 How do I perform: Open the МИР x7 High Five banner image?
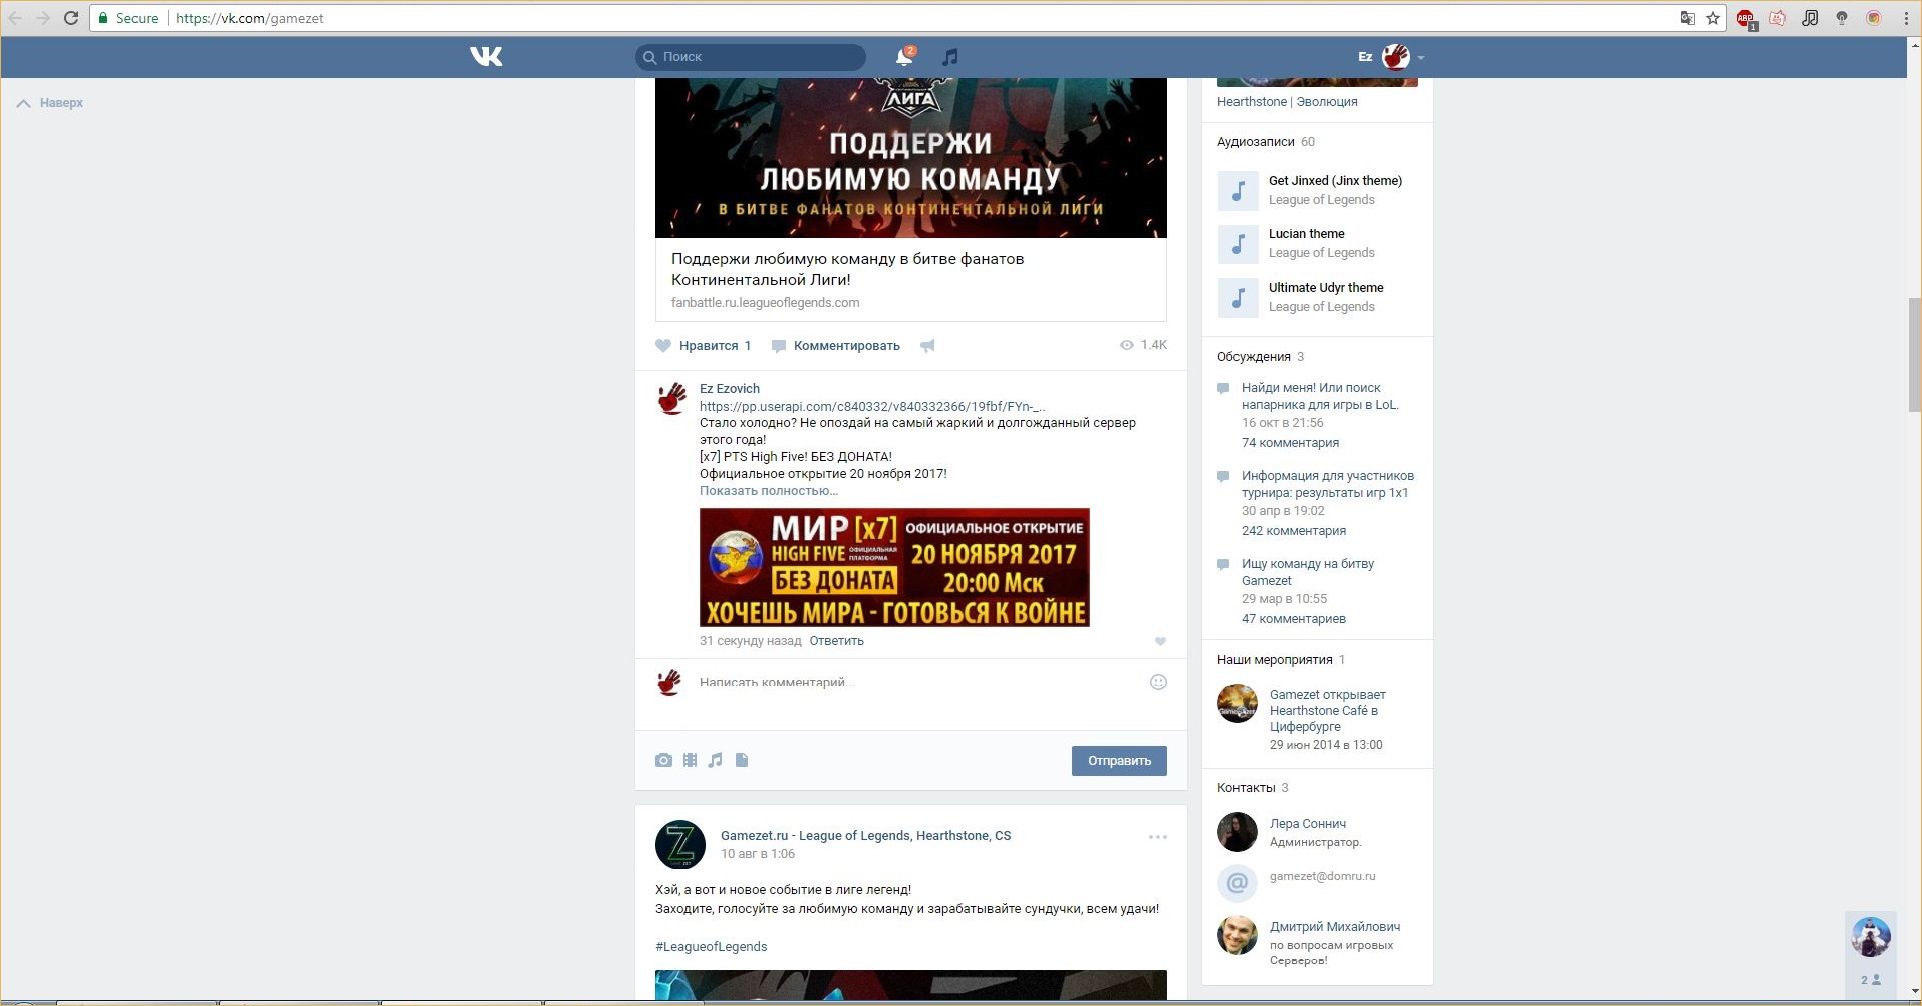click(x=895, y=567)
